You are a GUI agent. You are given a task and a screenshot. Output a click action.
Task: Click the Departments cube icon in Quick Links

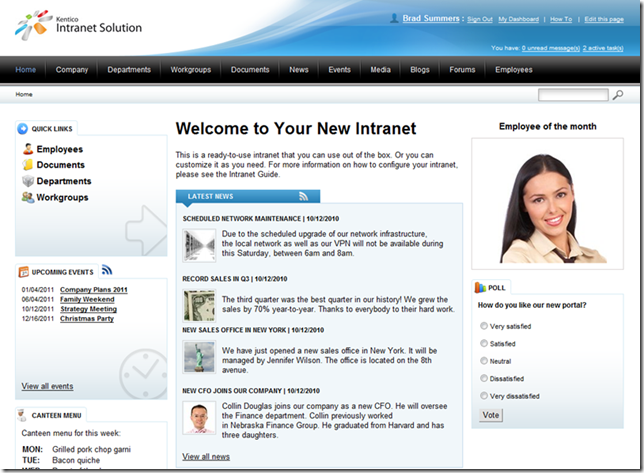[28, 181]
